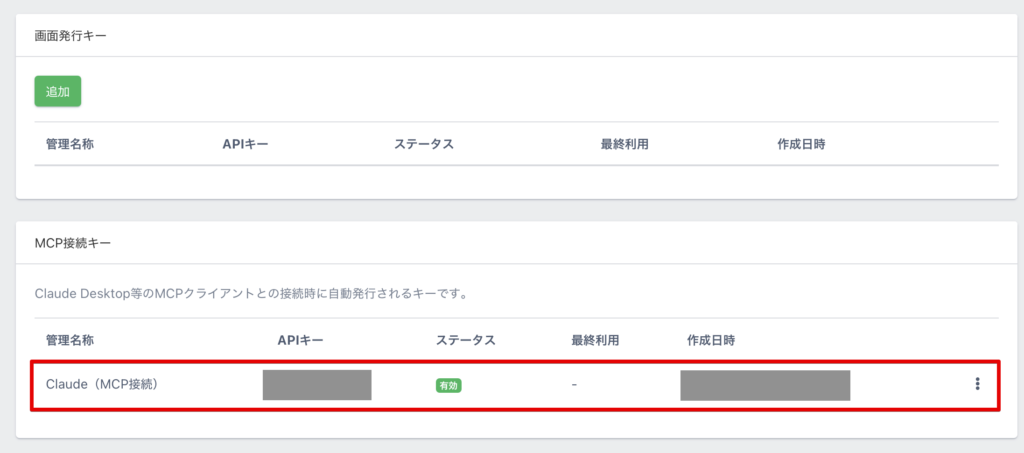Screen dimensions: 1024x453
Task: Click the masked API key in Claude row
Action: (x=317, y=385)
